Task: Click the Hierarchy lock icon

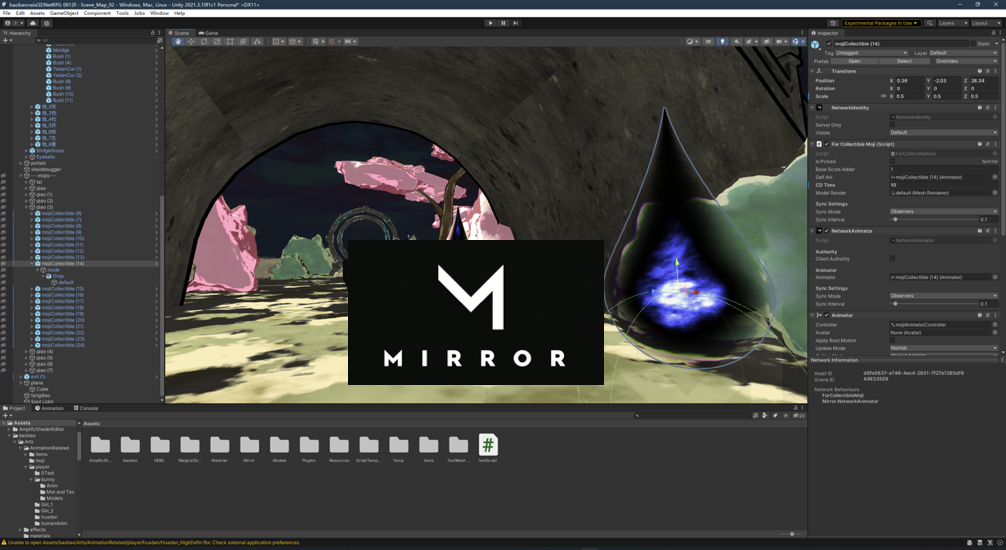Action: 152,33
